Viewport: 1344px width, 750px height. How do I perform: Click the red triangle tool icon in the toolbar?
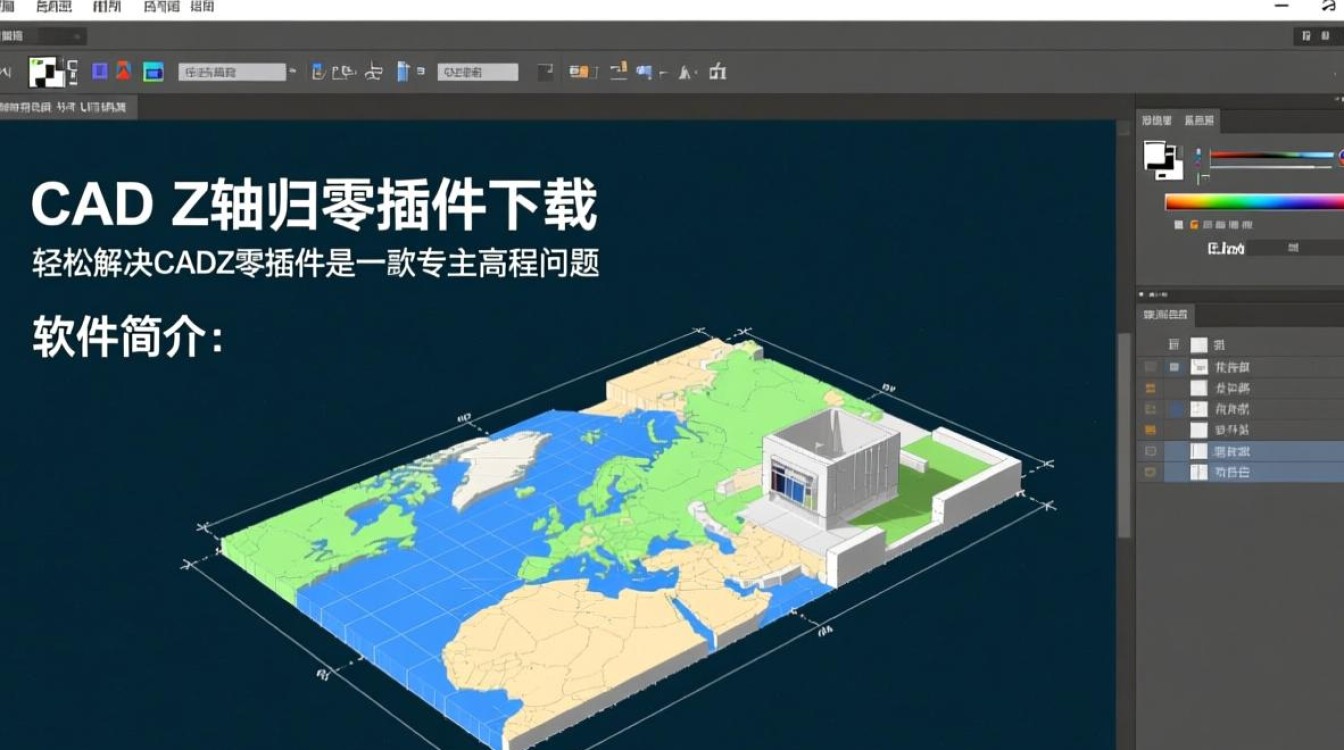coord(121,71)
